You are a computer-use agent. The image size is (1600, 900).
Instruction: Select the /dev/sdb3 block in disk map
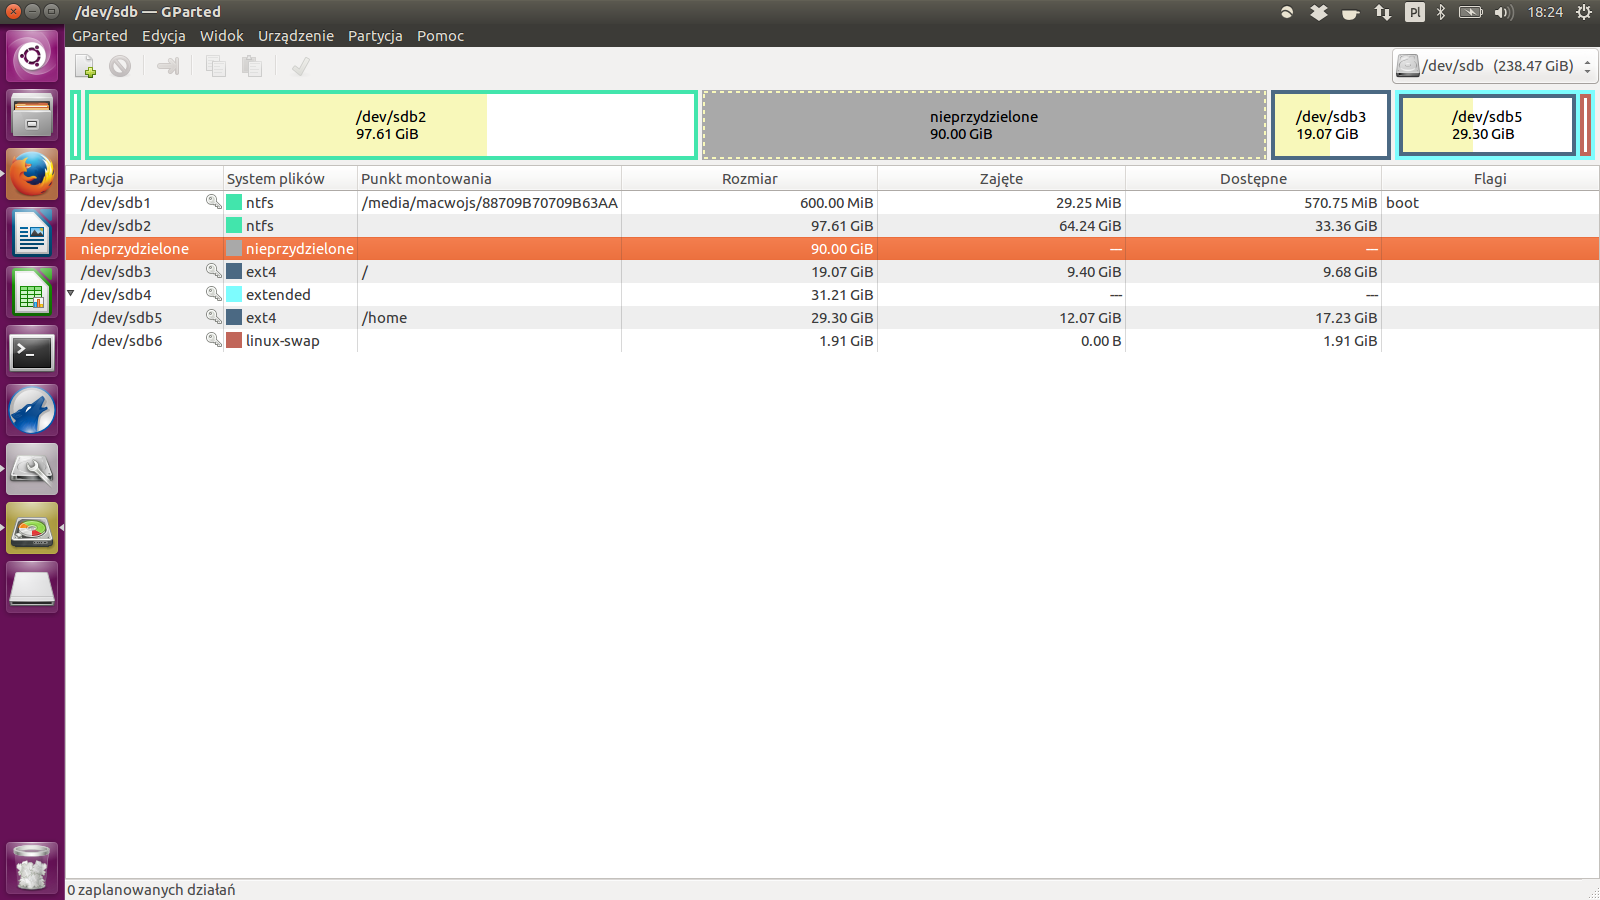pos(1331,125)
